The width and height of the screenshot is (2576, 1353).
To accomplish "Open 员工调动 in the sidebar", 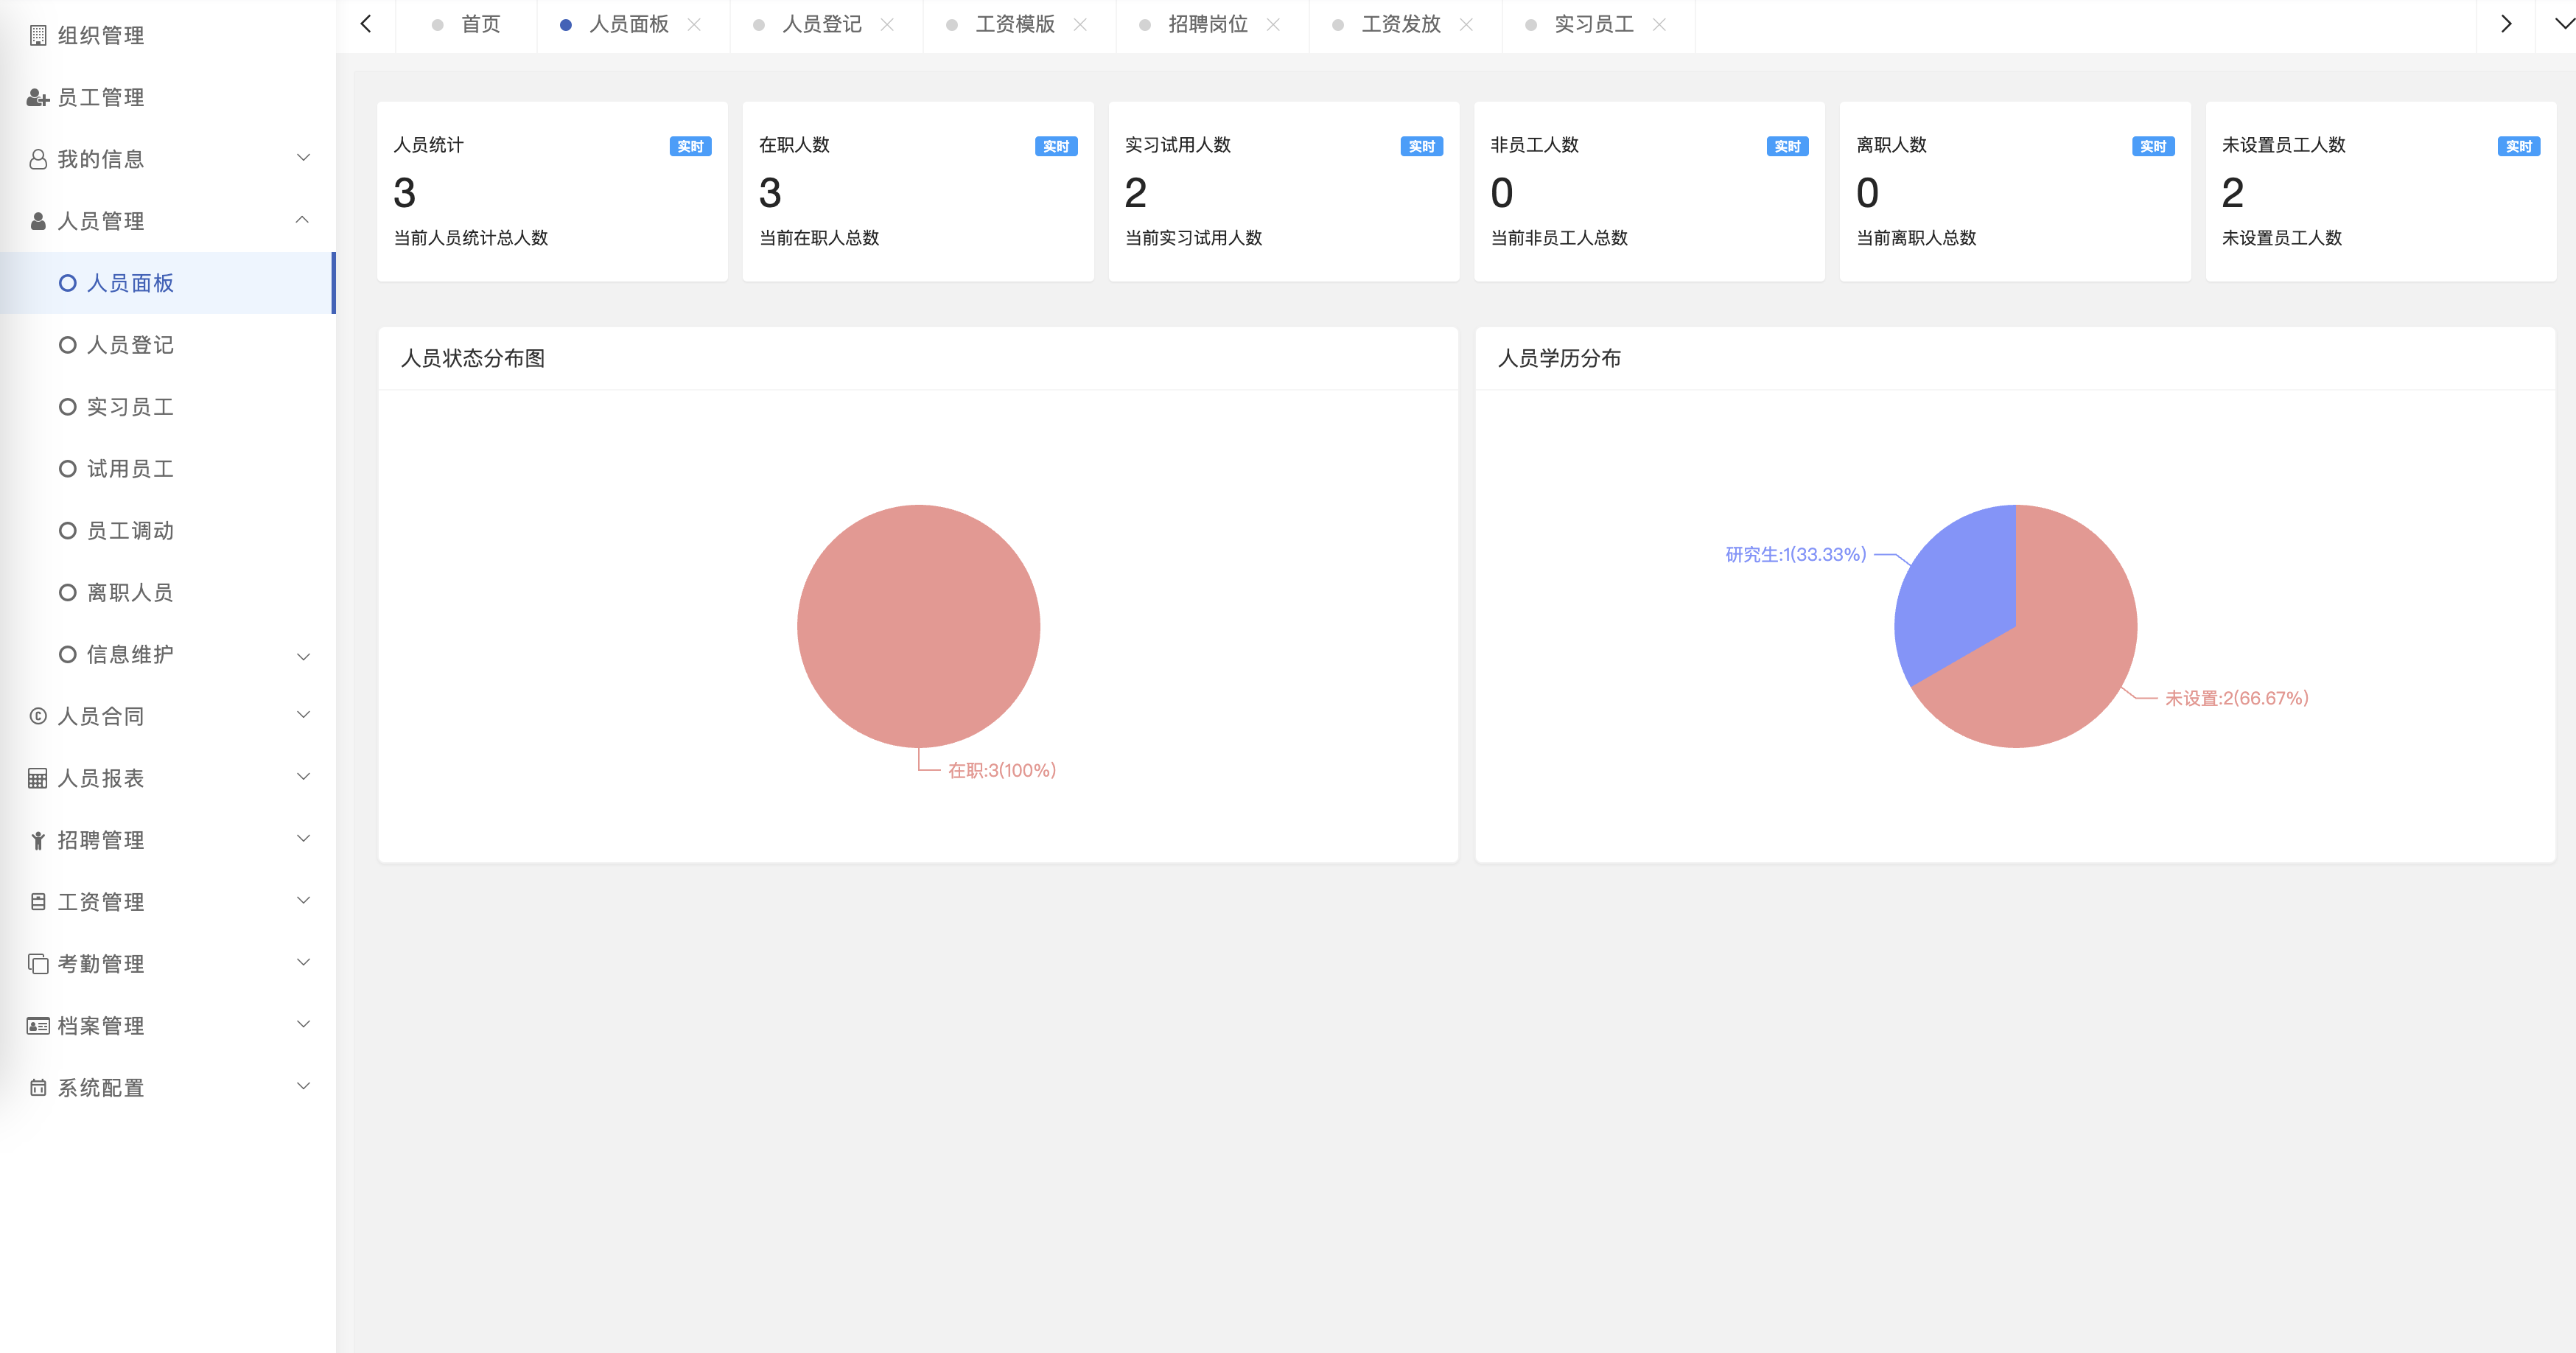I will 167,531.
